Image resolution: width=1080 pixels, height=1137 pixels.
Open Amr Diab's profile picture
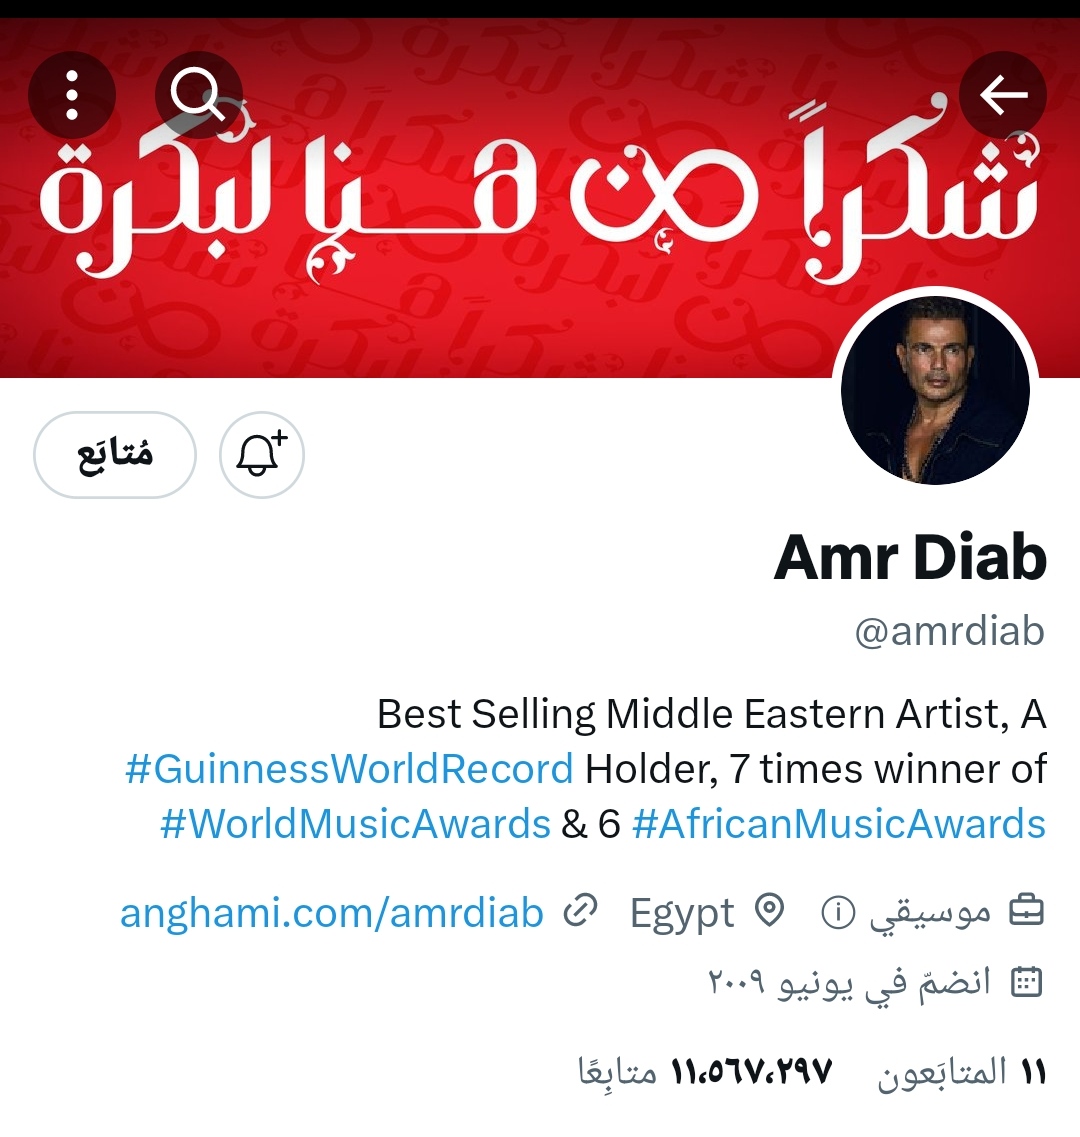935,390
